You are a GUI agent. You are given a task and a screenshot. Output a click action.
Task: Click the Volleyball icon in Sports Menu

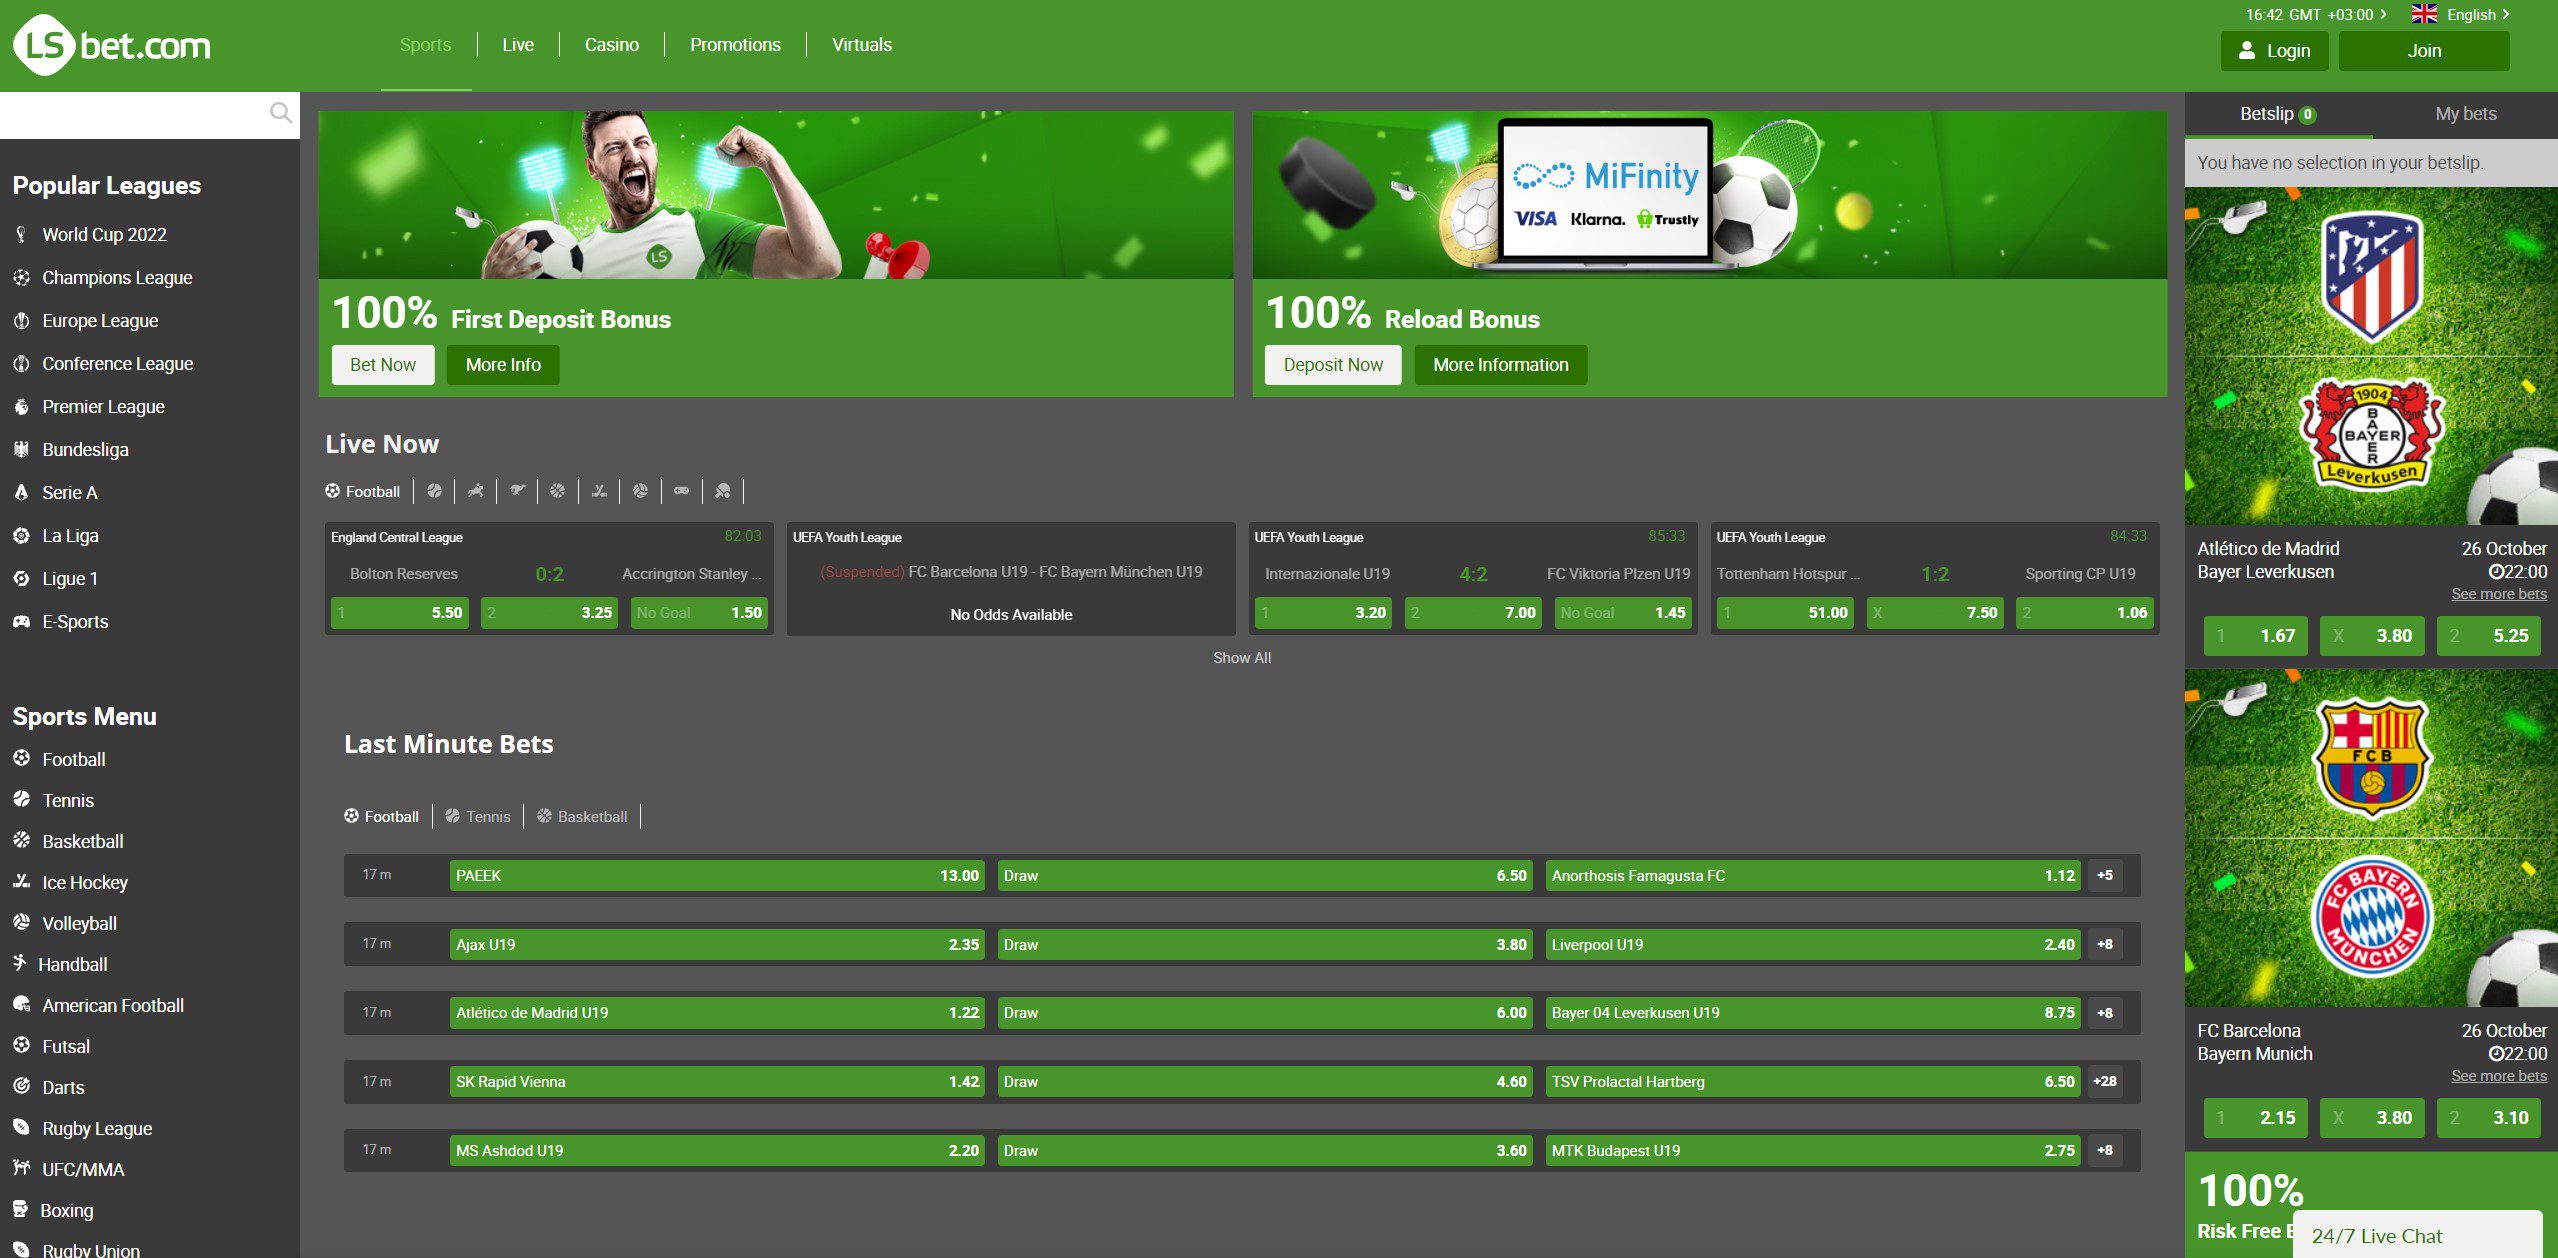(21, 922)
